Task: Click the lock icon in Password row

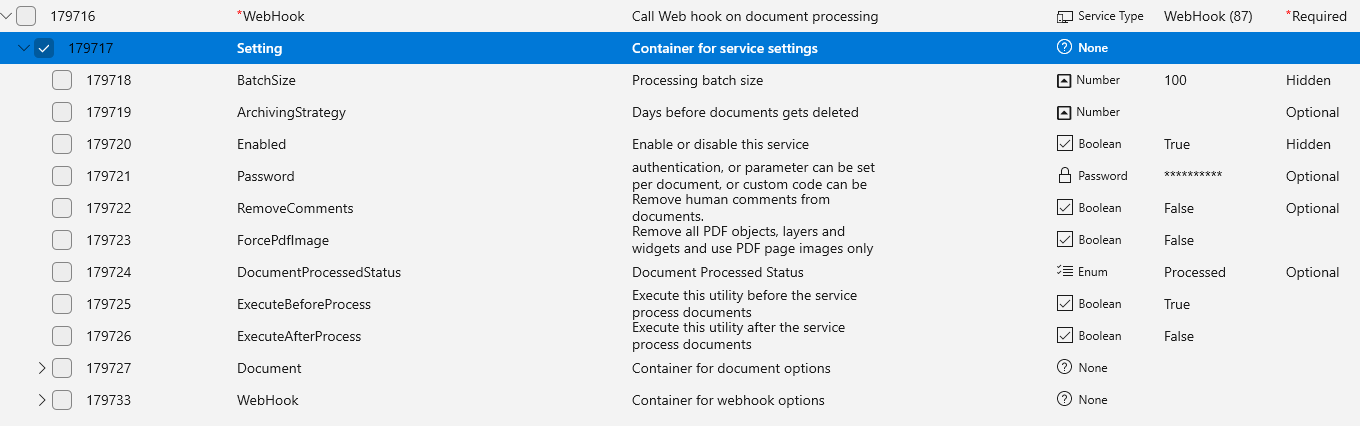Action: tap(1064, 176)
